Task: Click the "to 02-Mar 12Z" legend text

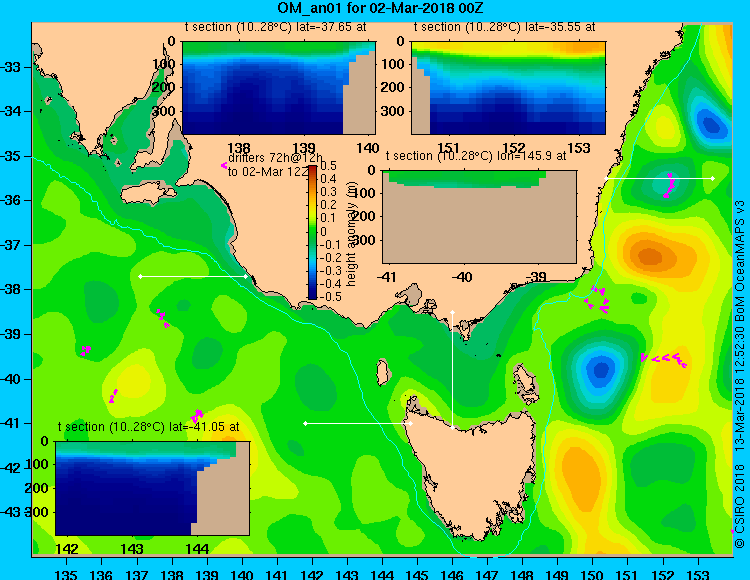Action: click(x=268, y=172)
